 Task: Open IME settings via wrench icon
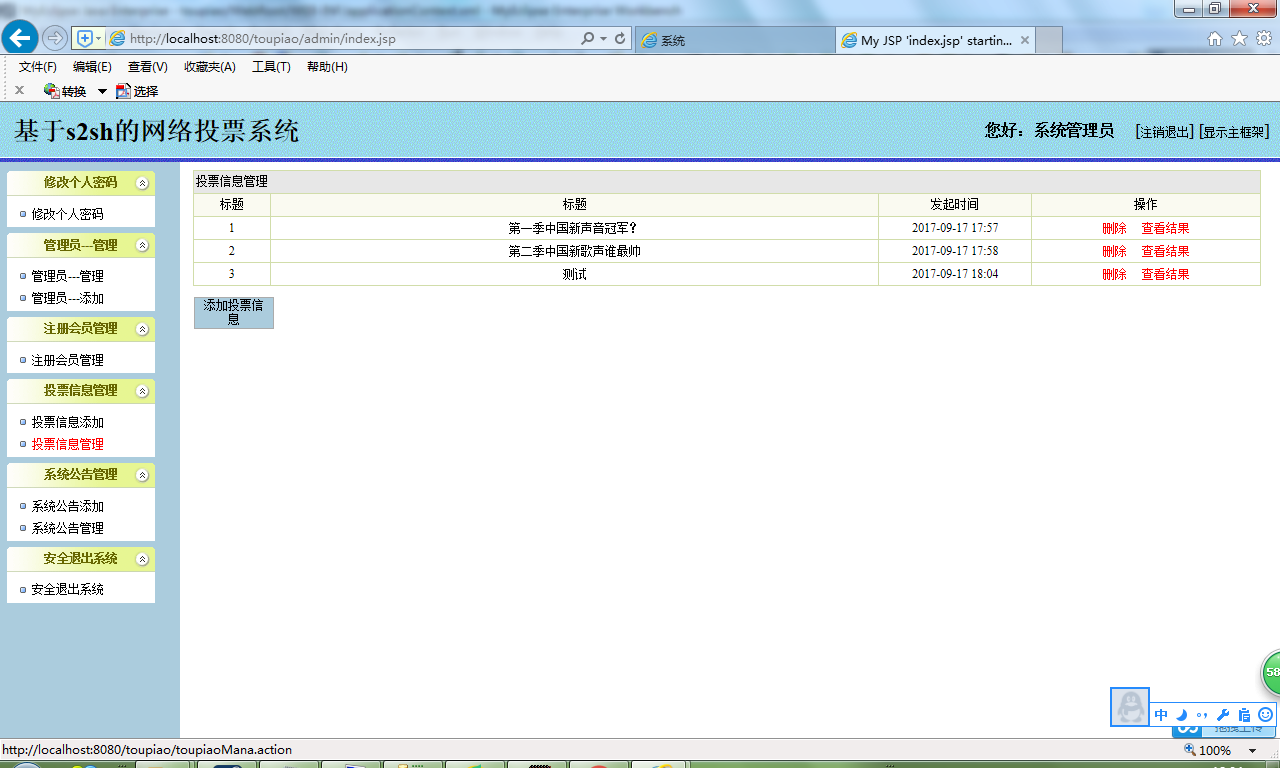tap(1223, 714)
